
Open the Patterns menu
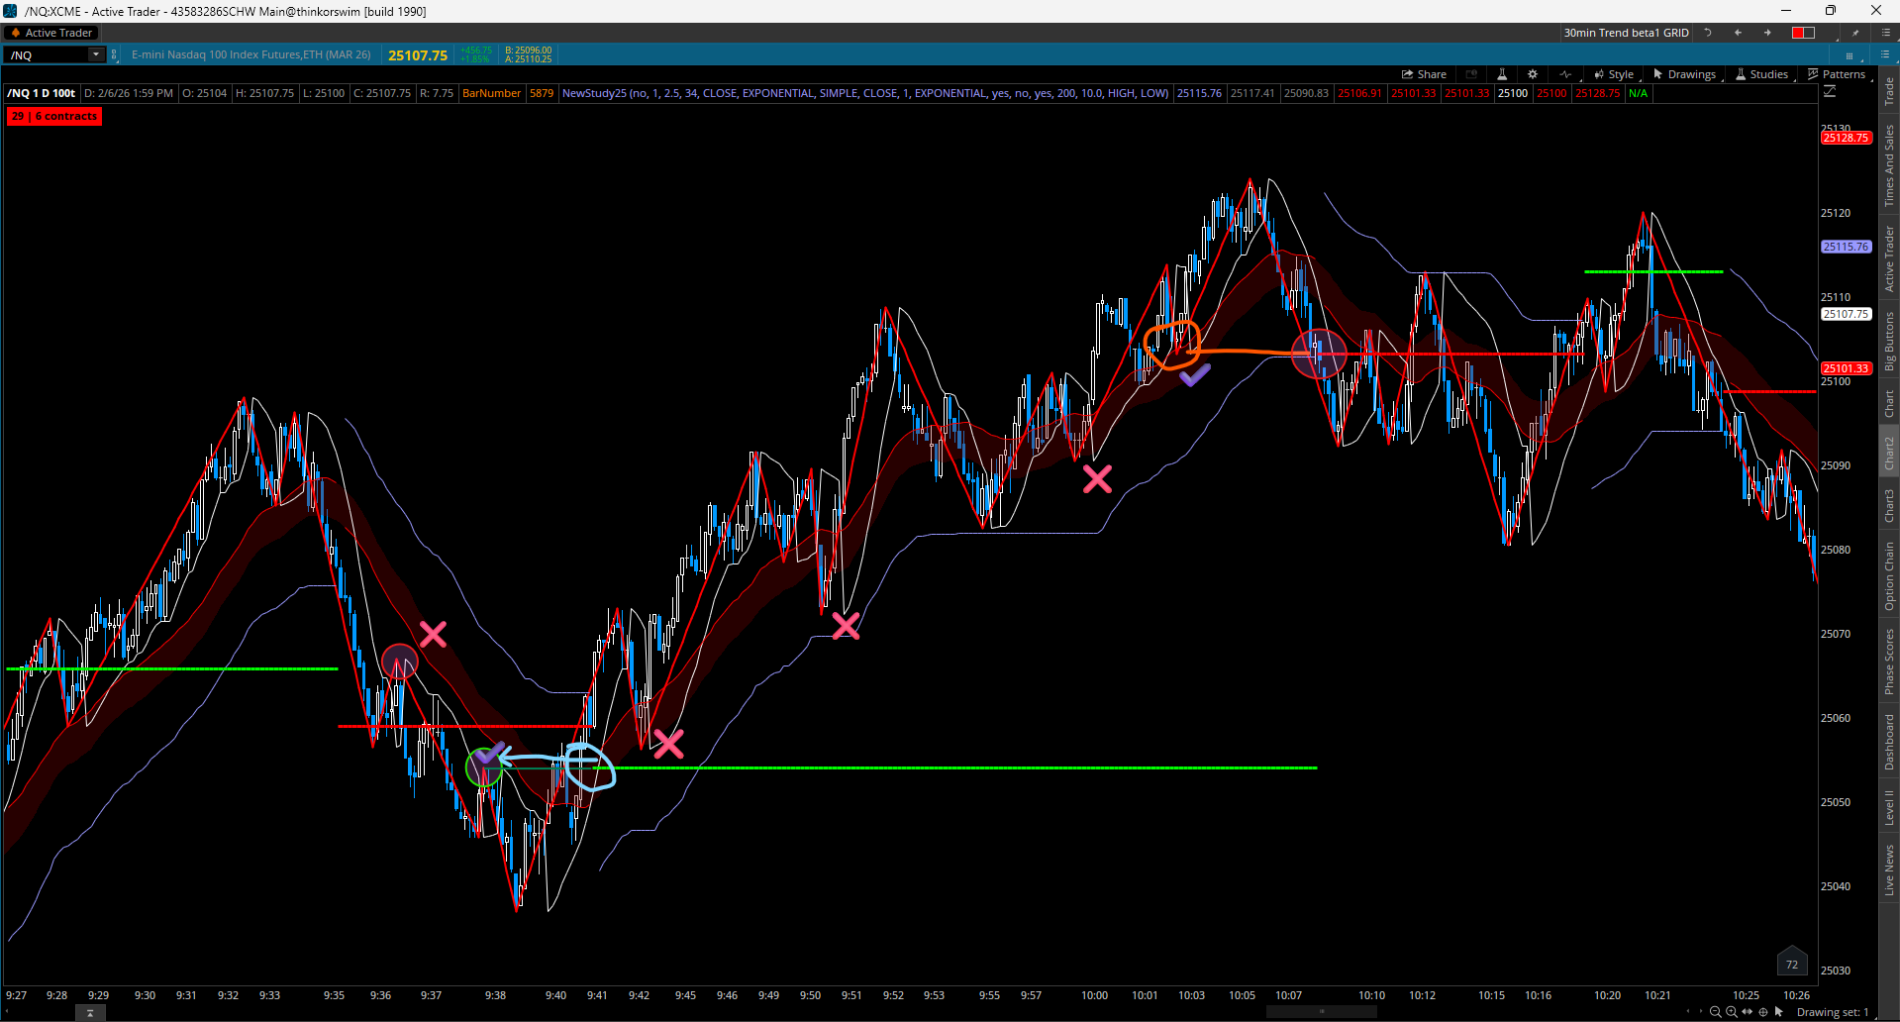pyautogui.click(x=1836, y=74)
